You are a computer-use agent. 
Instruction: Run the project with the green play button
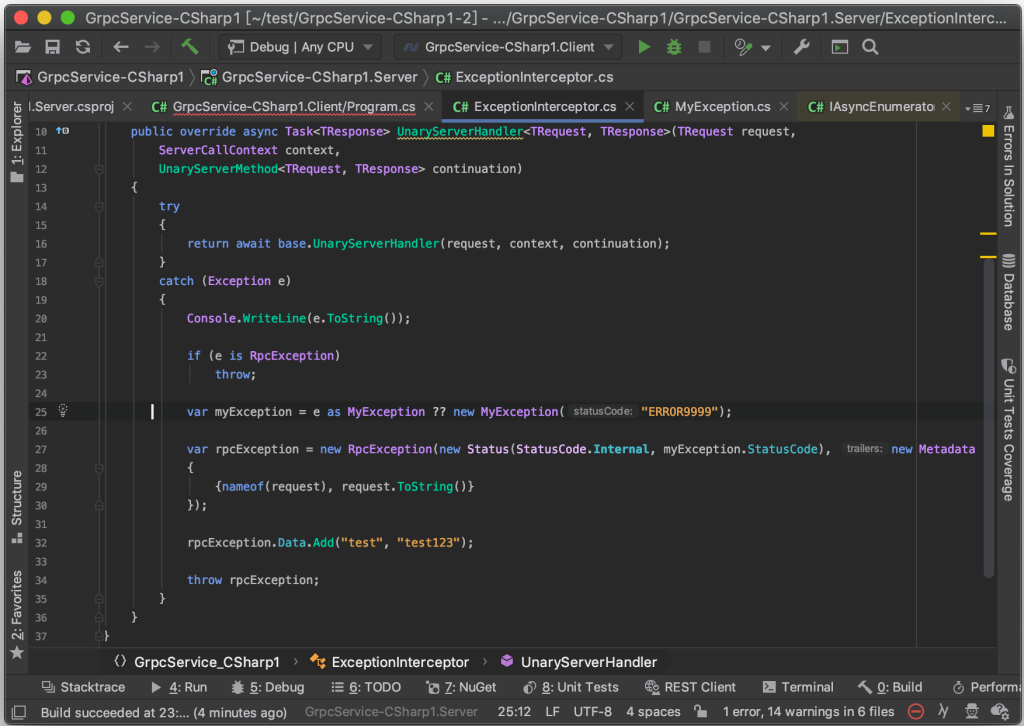(644, 47)
